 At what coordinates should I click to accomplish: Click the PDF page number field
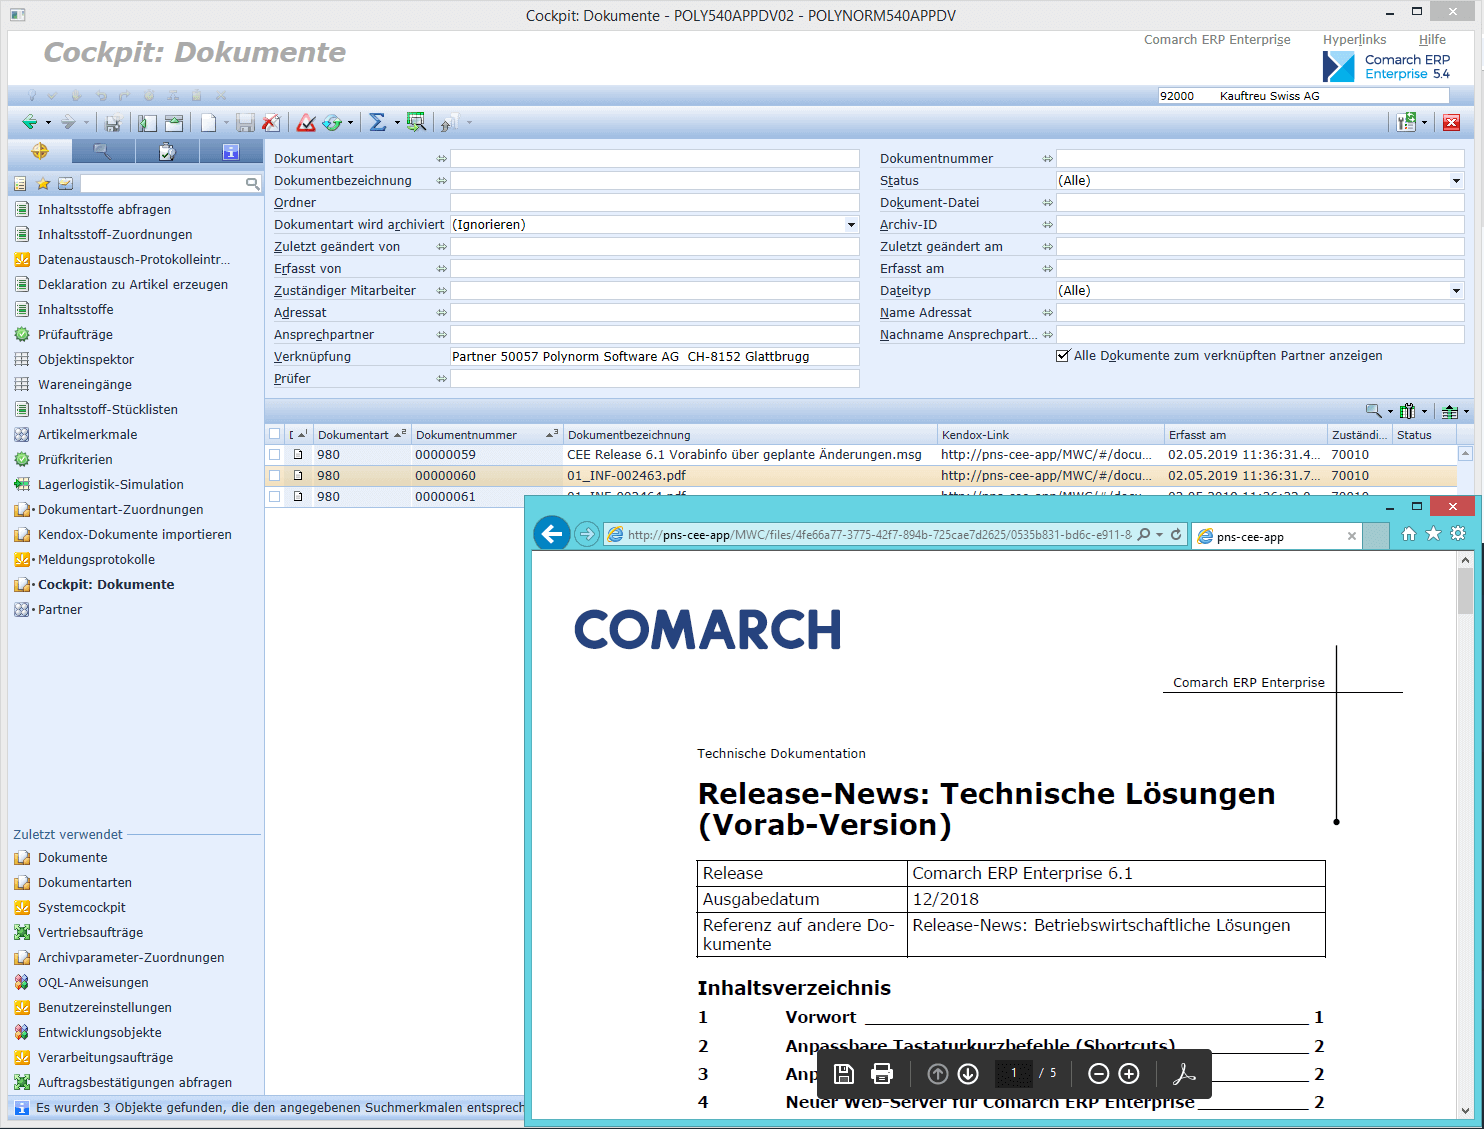[1013, 1073]
